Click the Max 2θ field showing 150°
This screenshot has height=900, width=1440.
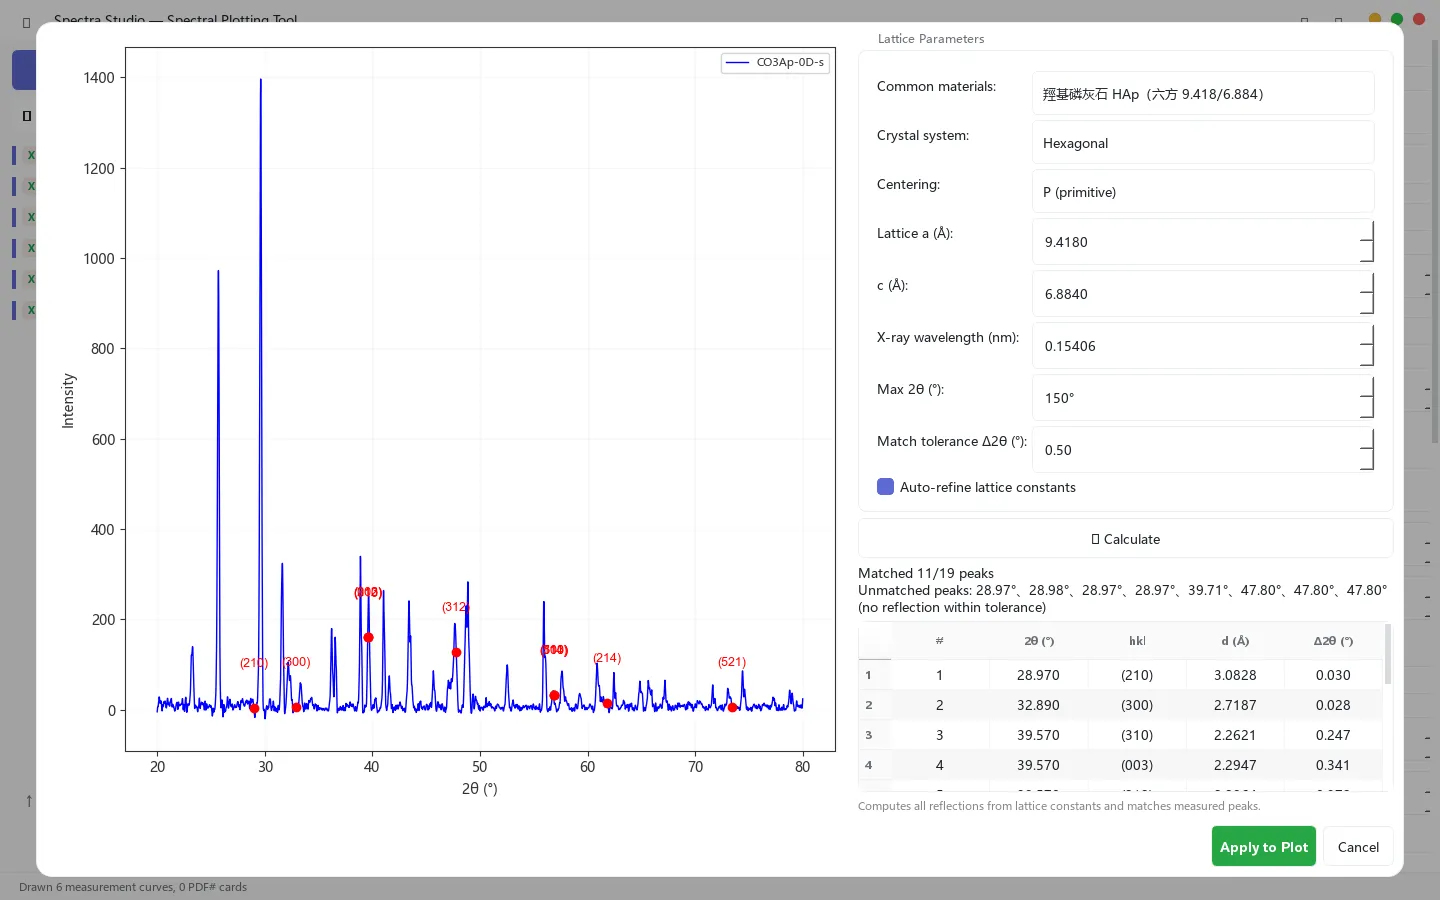pyautogui.click(x=1196, y=398)
